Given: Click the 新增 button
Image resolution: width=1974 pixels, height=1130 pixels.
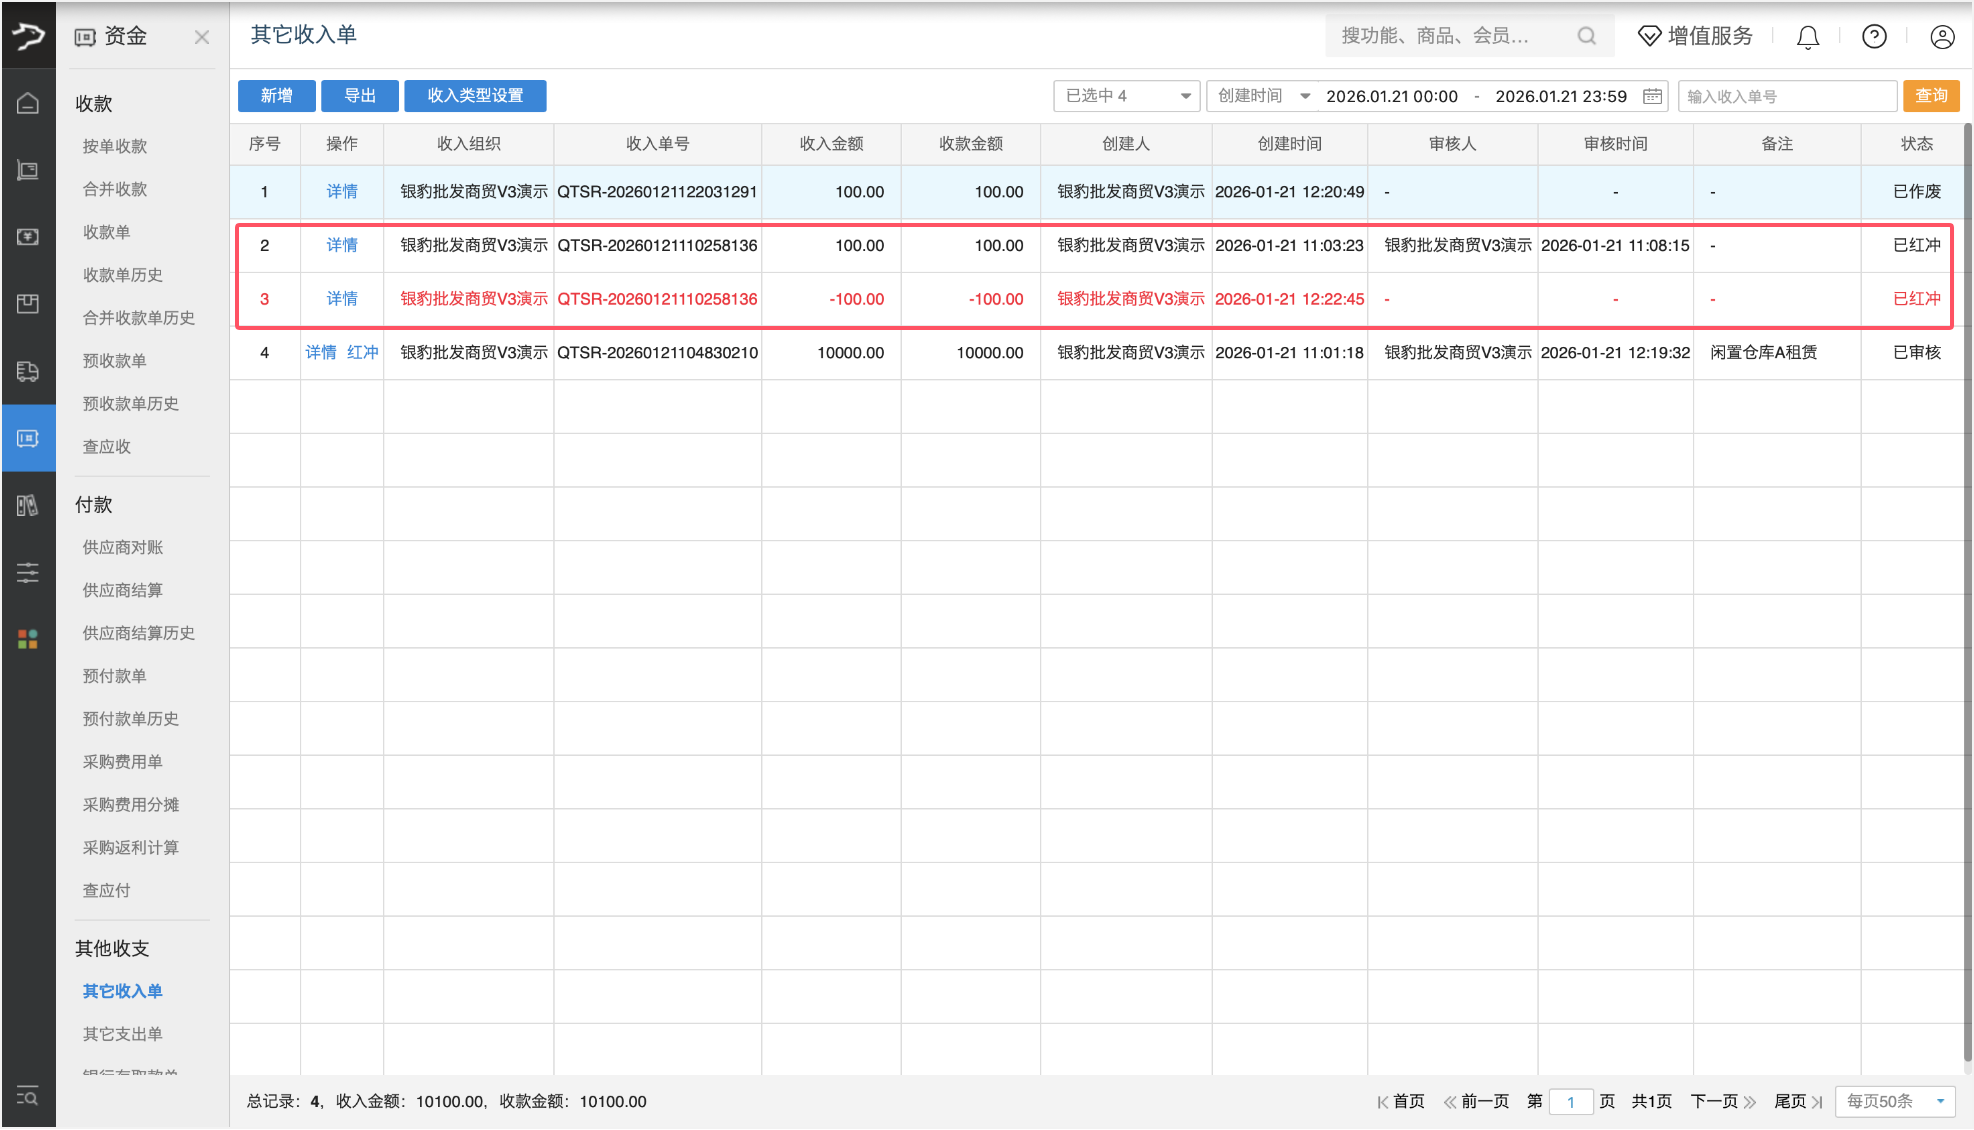Looking at the screenshot, I should pos(276,96).
